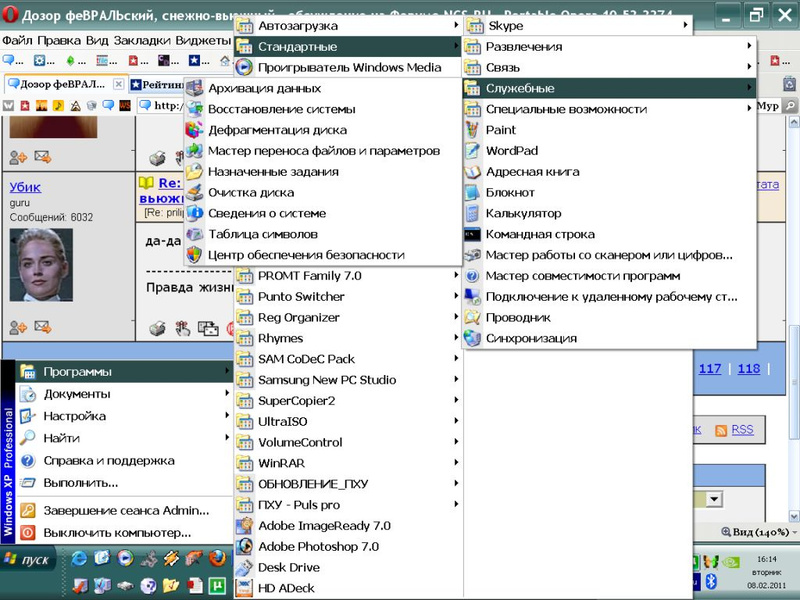Go to forum page 118 link
This screenshot has height=600, width=800.
748,369
